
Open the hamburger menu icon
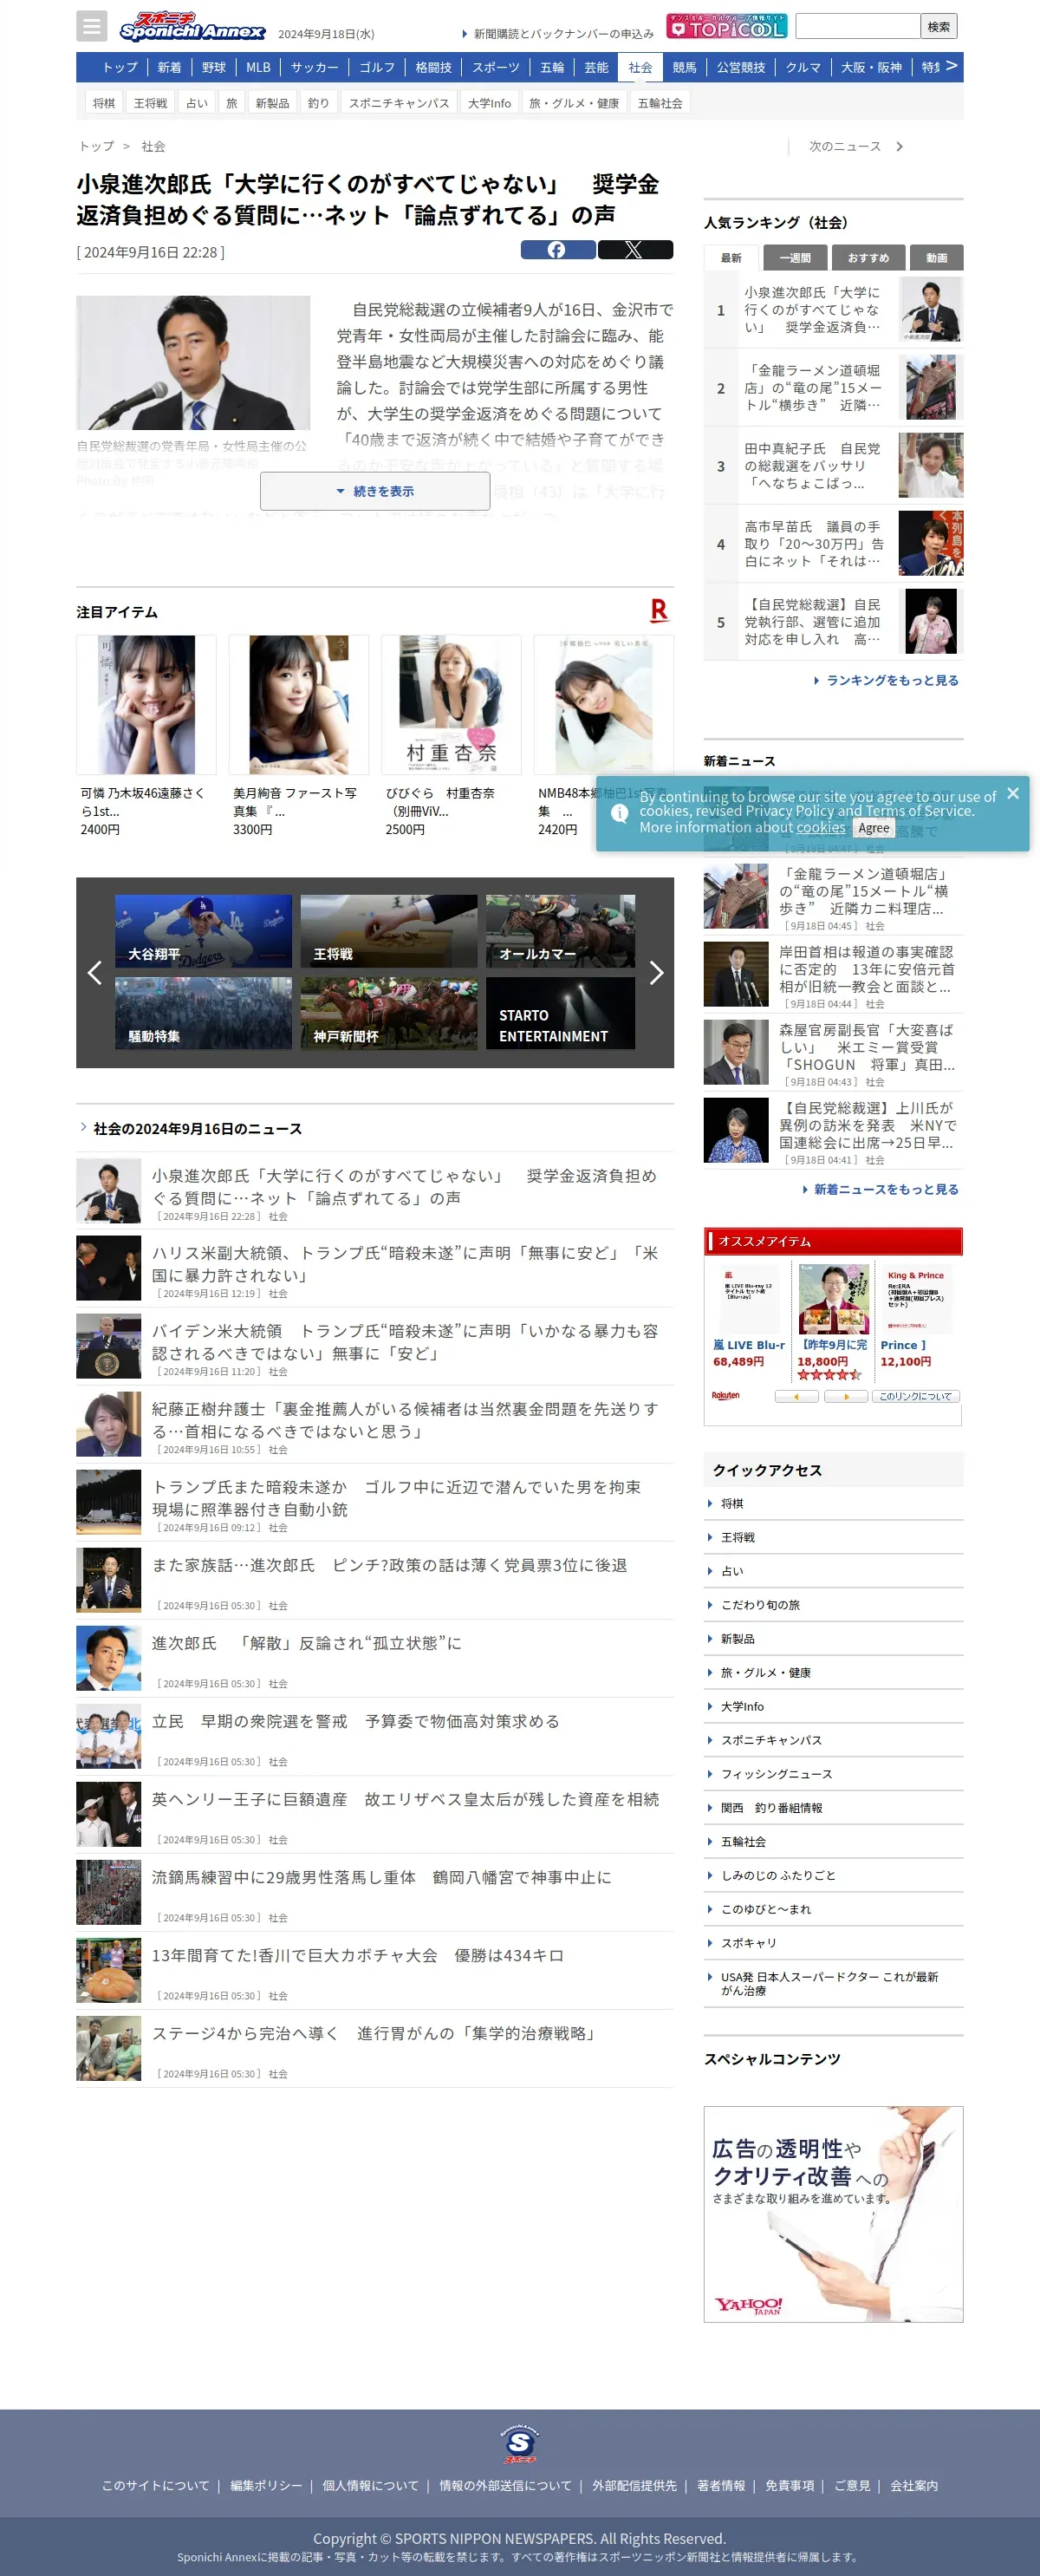pos(91,26)
